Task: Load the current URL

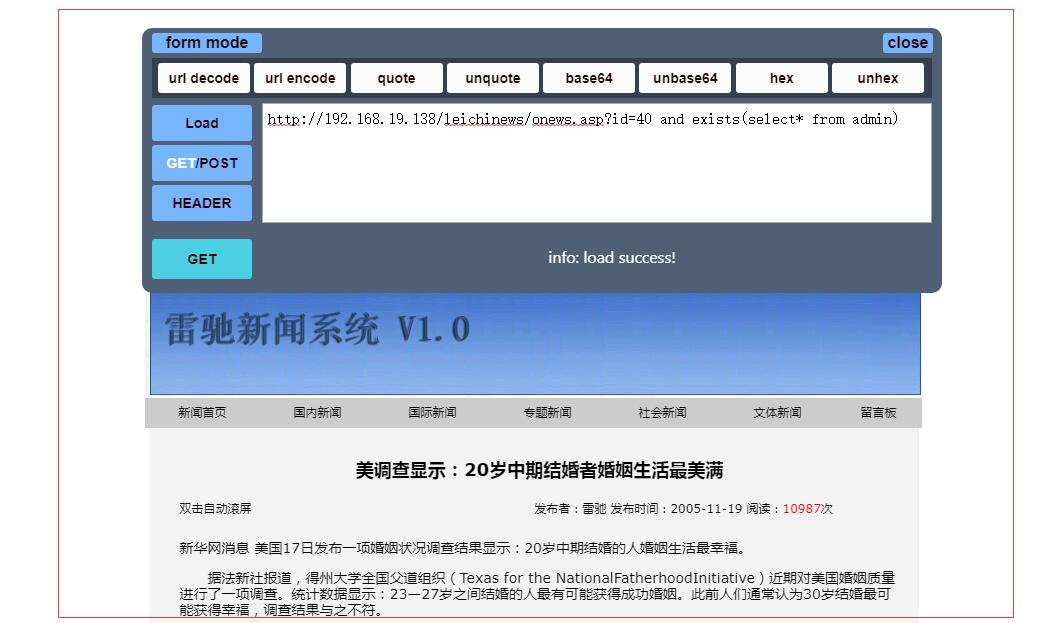Action: (202, 123)
